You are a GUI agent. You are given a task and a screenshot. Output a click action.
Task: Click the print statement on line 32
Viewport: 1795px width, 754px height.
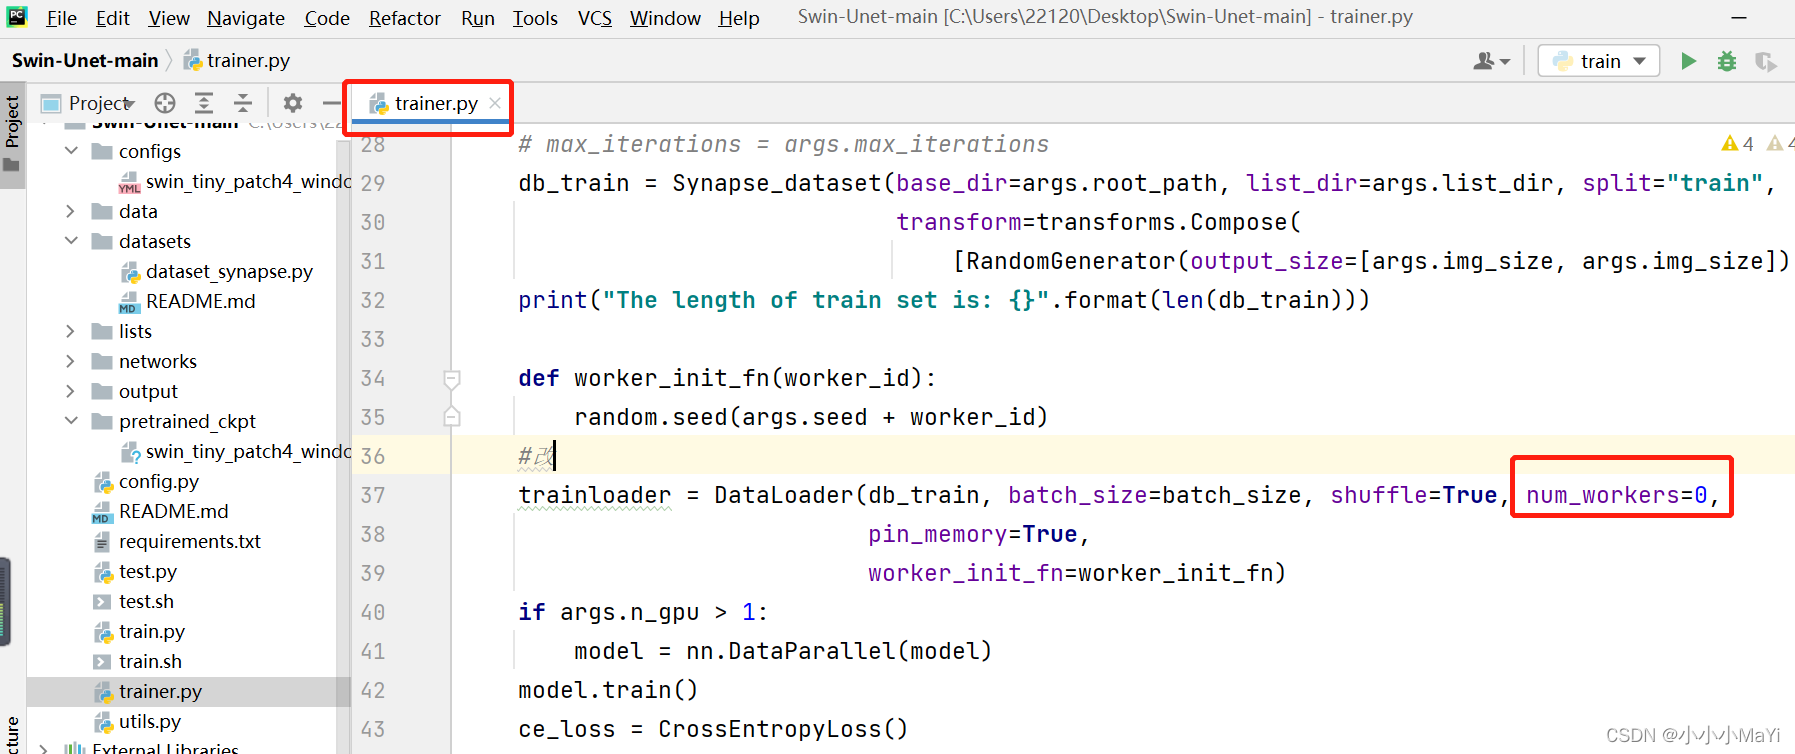(x=944, y=300)
